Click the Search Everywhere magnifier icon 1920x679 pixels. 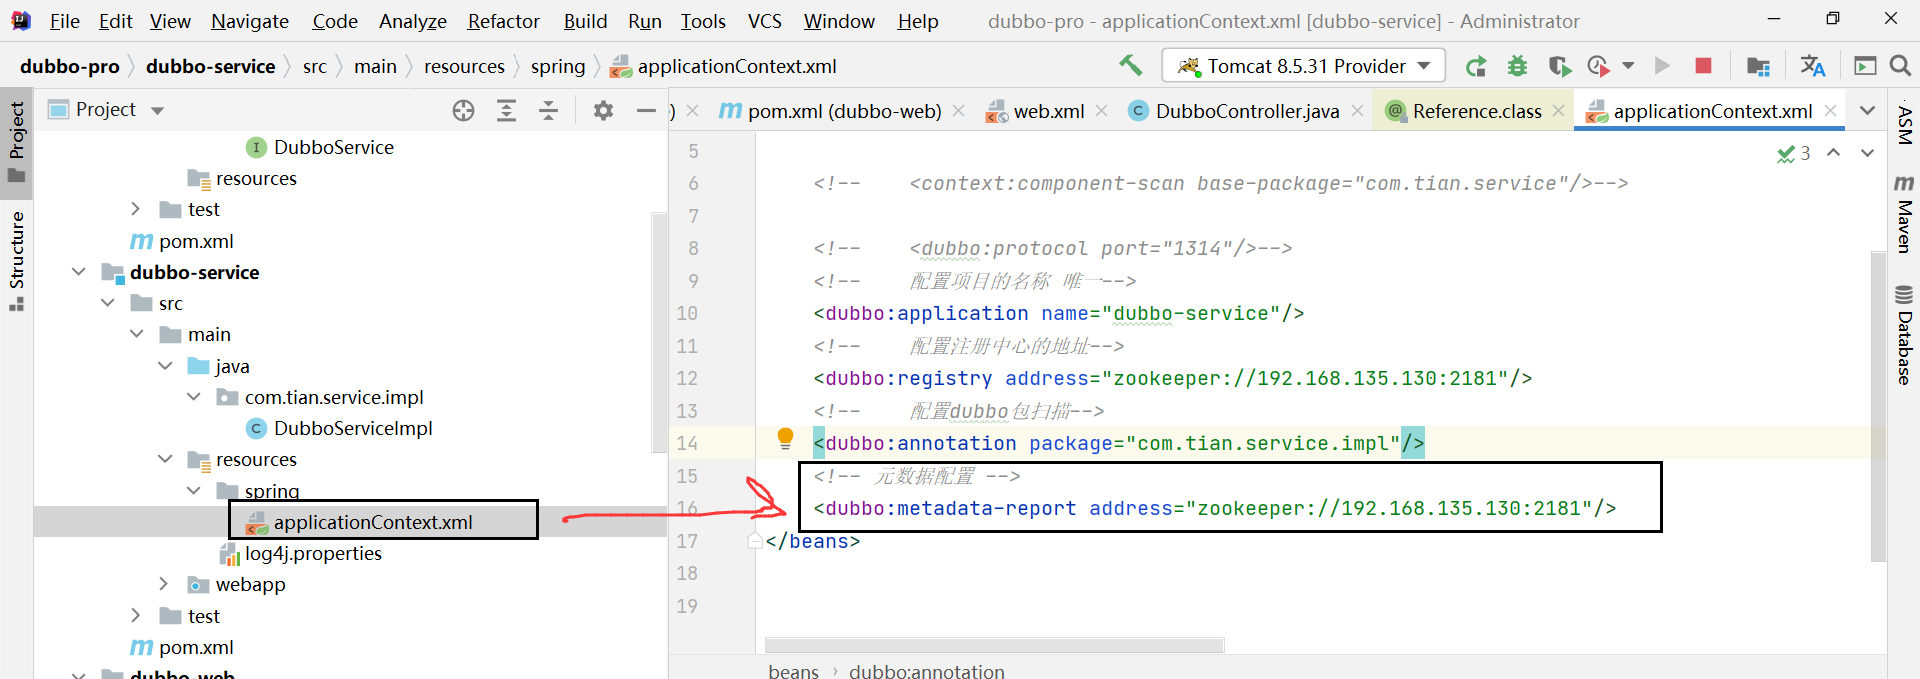pos(1900,66)
